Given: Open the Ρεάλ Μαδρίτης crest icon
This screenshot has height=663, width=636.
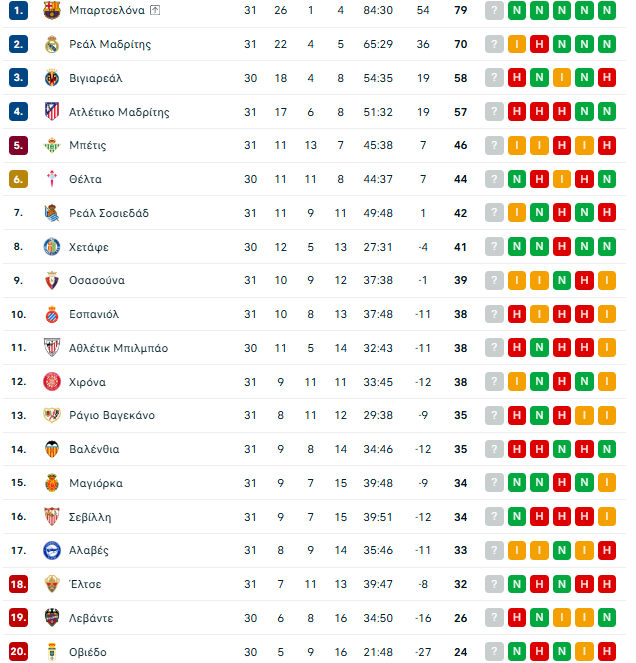Looking at the screenshot, I should point(52,44).
